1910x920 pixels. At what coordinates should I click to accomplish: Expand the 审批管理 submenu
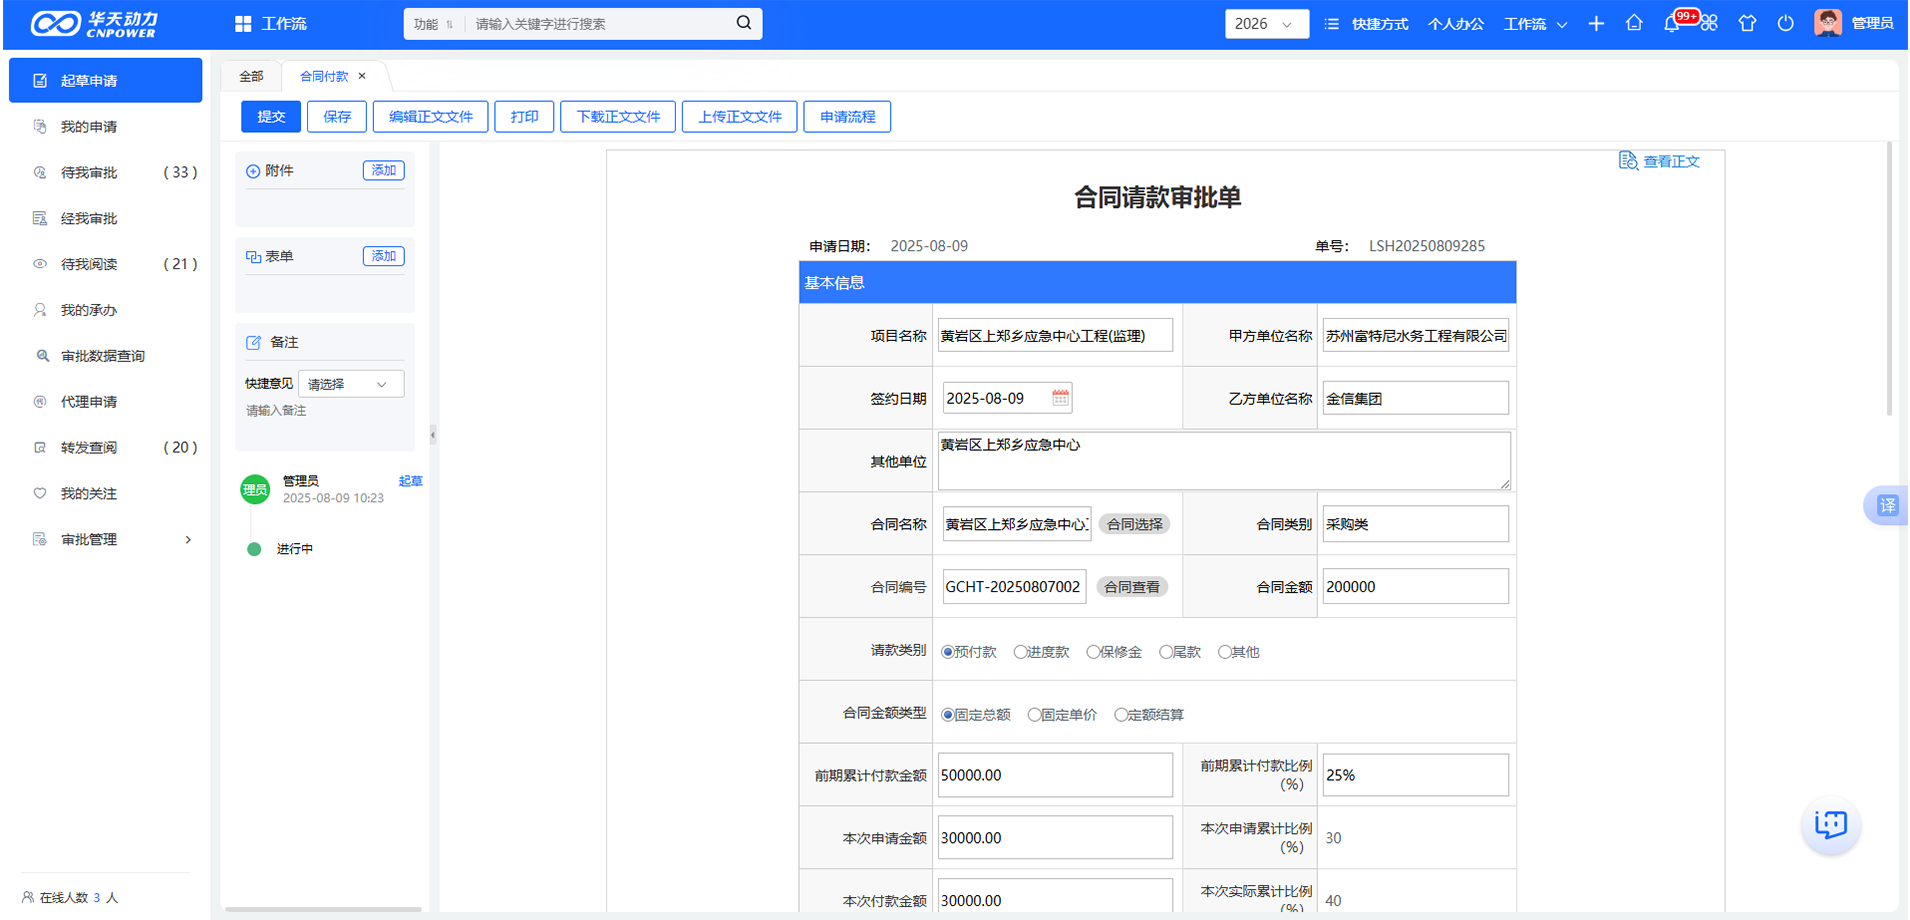pos(188,540)
